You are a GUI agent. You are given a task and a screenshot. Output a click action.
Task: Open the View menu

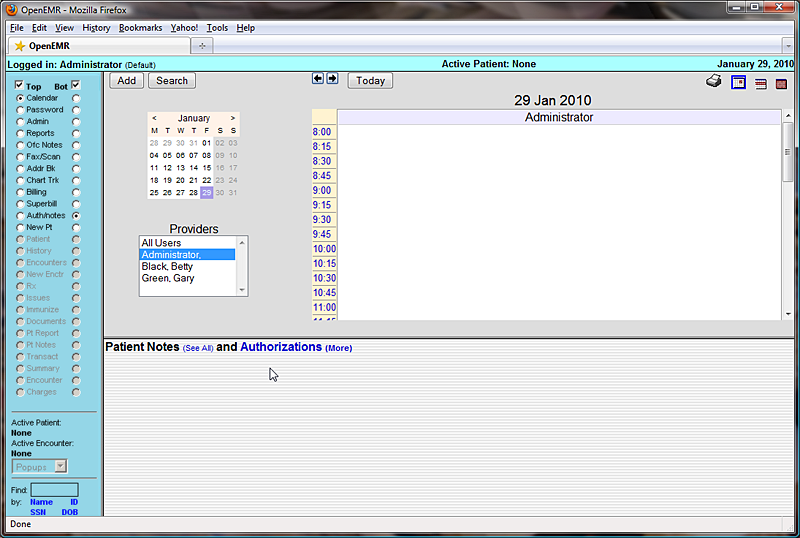coord(64,28)
